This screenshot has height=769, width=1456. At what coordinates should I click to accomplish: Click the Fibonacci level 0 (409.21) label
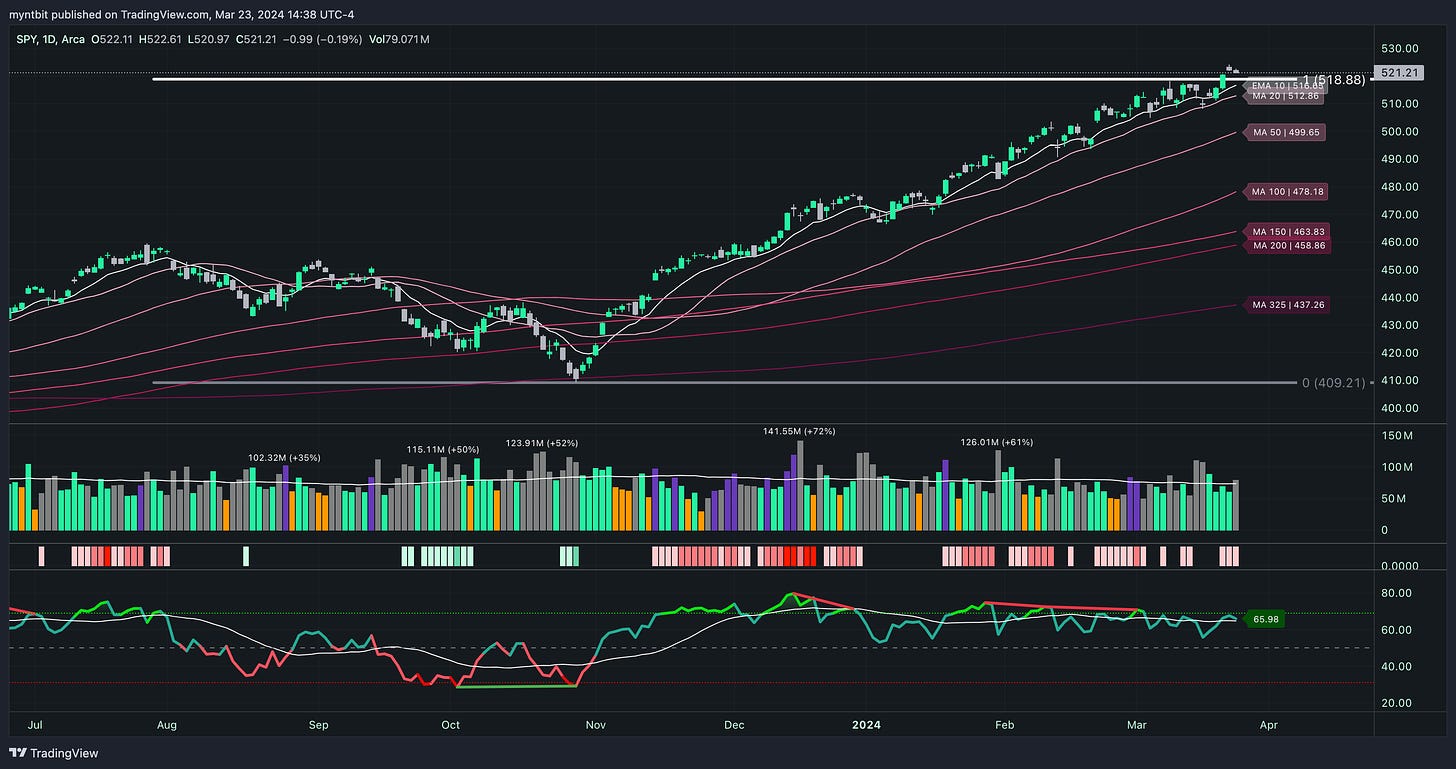(x=1334, y=383)
